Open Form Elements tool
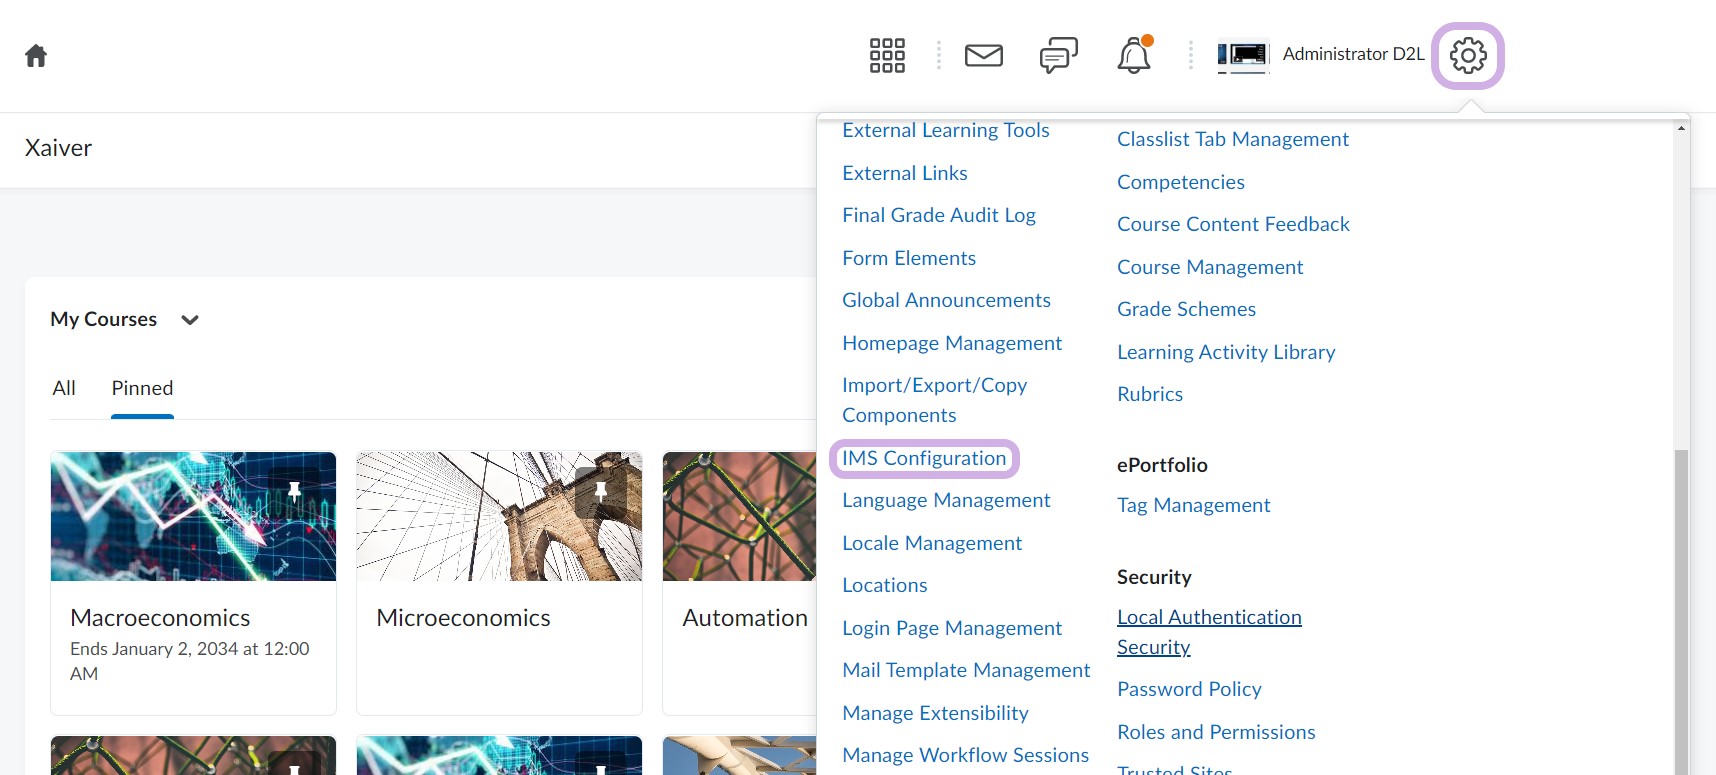Image resolution: width=1716 pixels, height=775 pixels. tap(909, 258)
